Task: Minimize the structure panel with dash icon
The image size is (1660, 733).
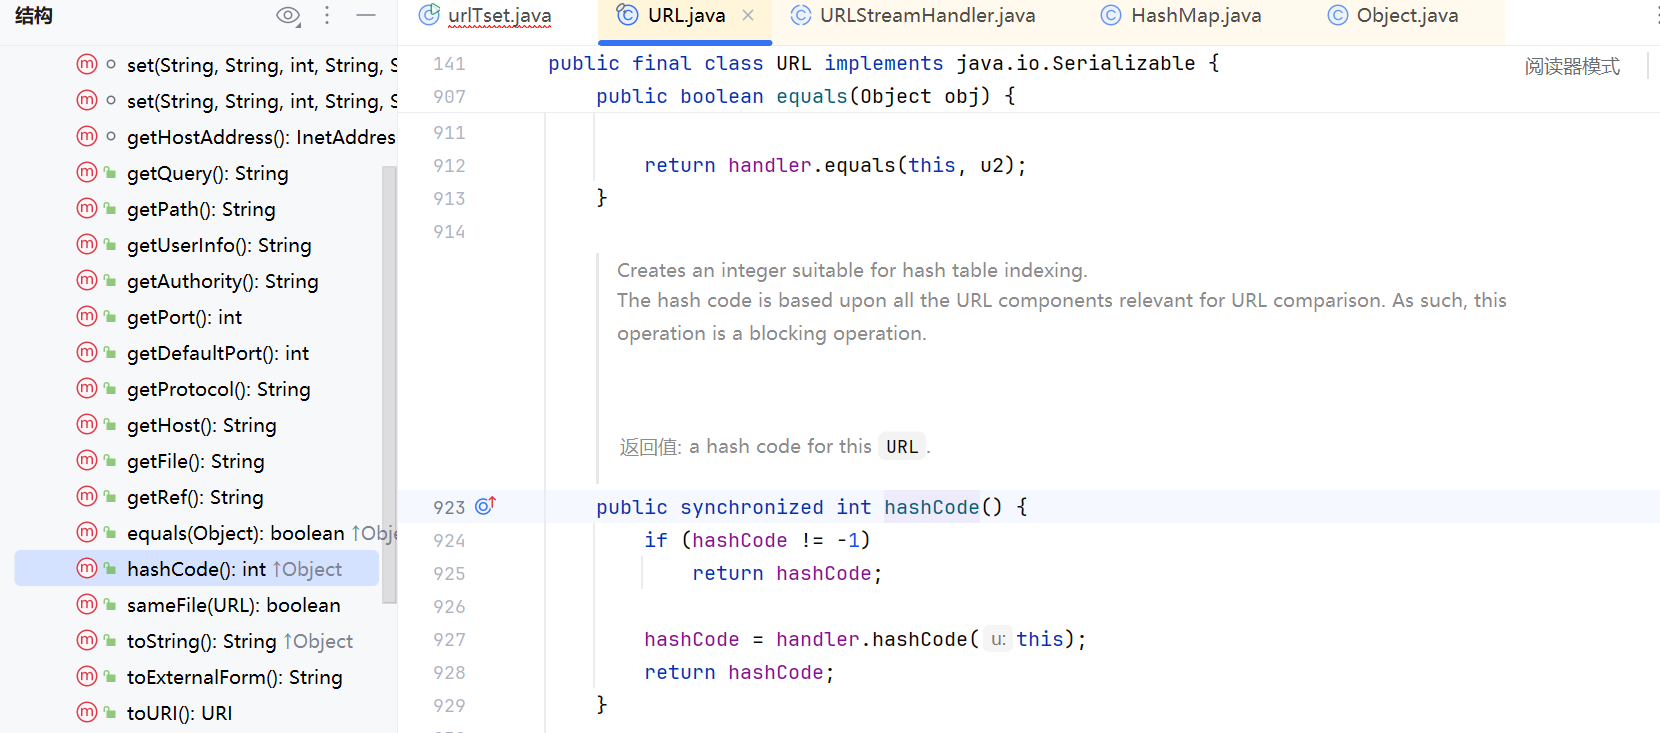Action: tap(366, 16)
